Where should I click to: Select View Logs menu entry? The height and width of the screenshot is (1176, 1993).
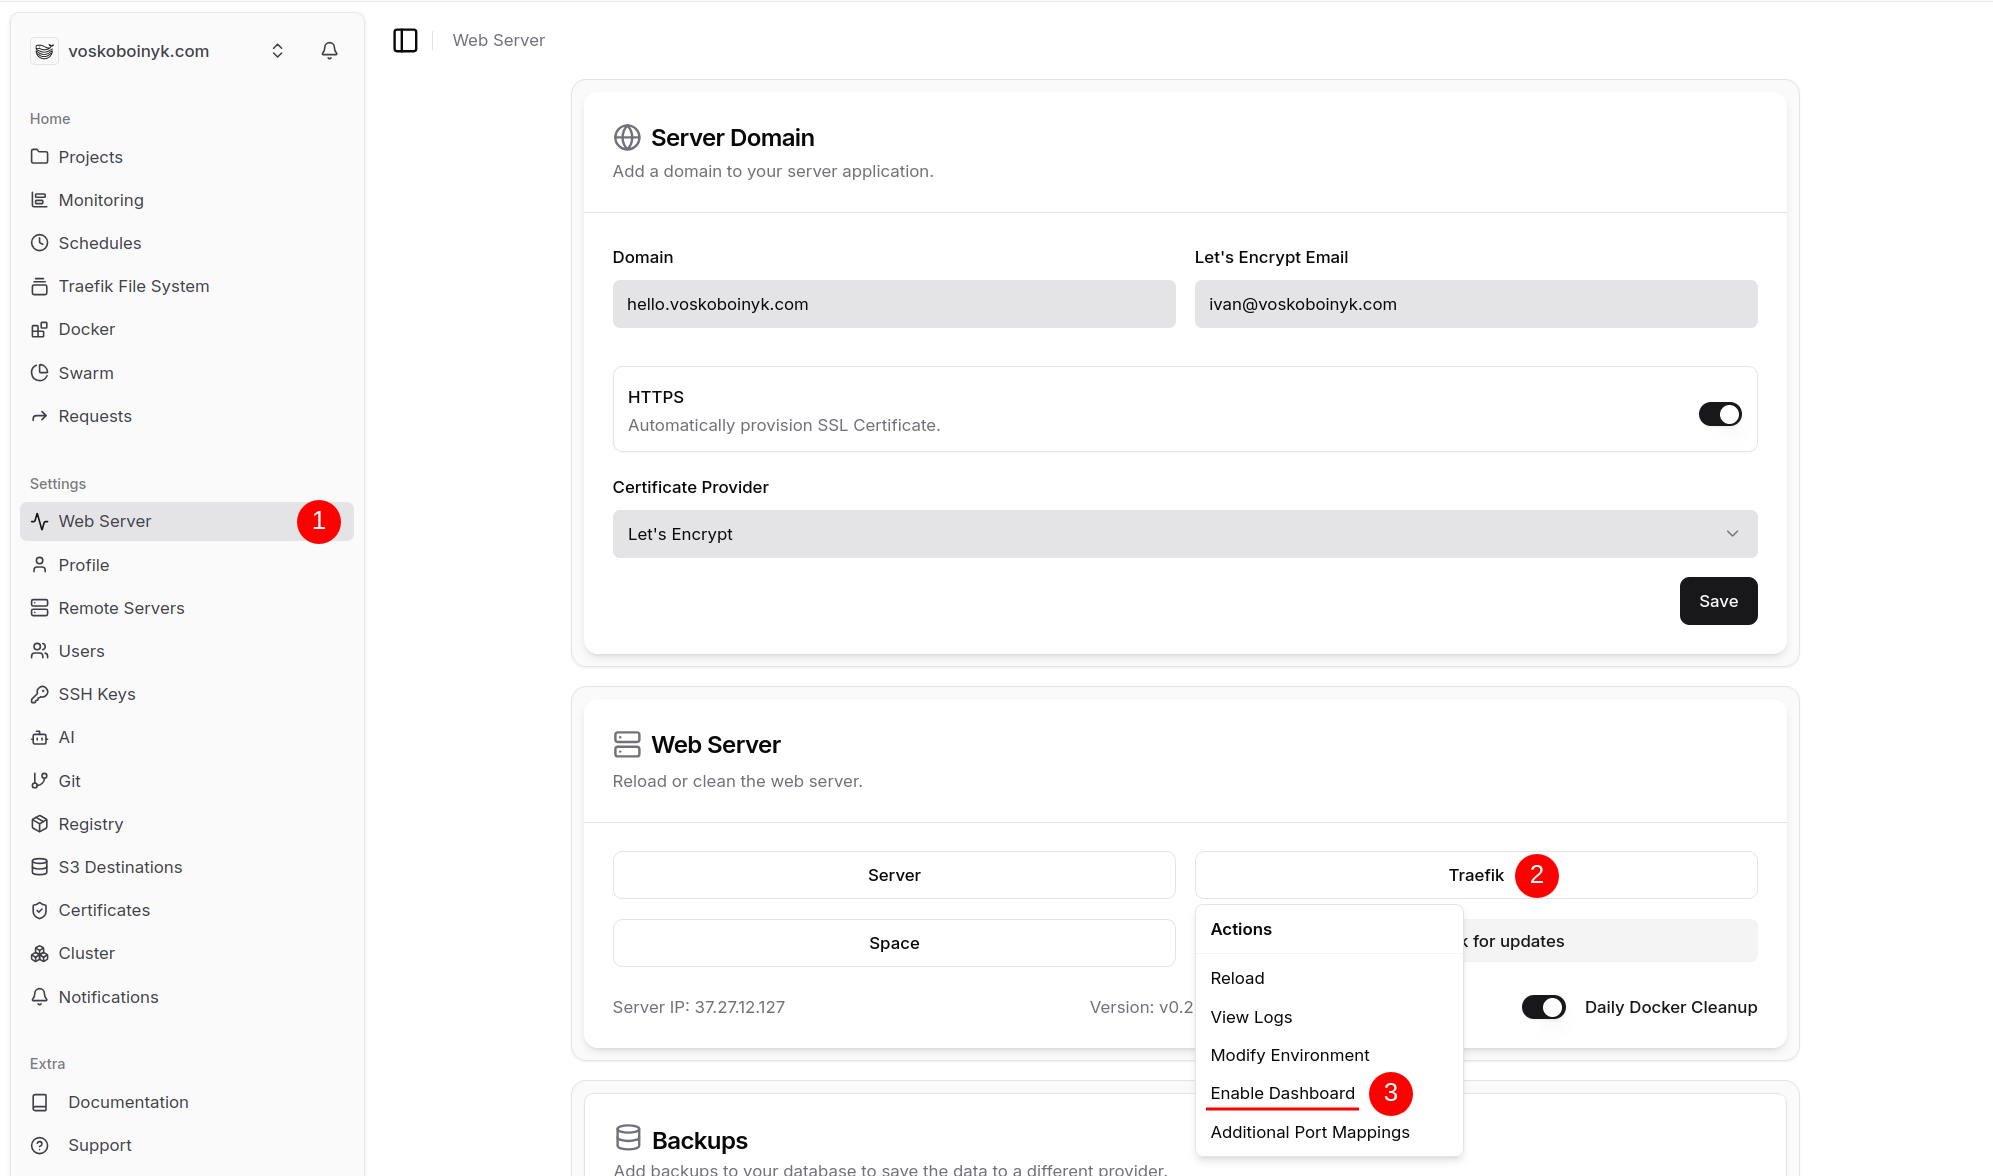[x=1329, y=1017]
